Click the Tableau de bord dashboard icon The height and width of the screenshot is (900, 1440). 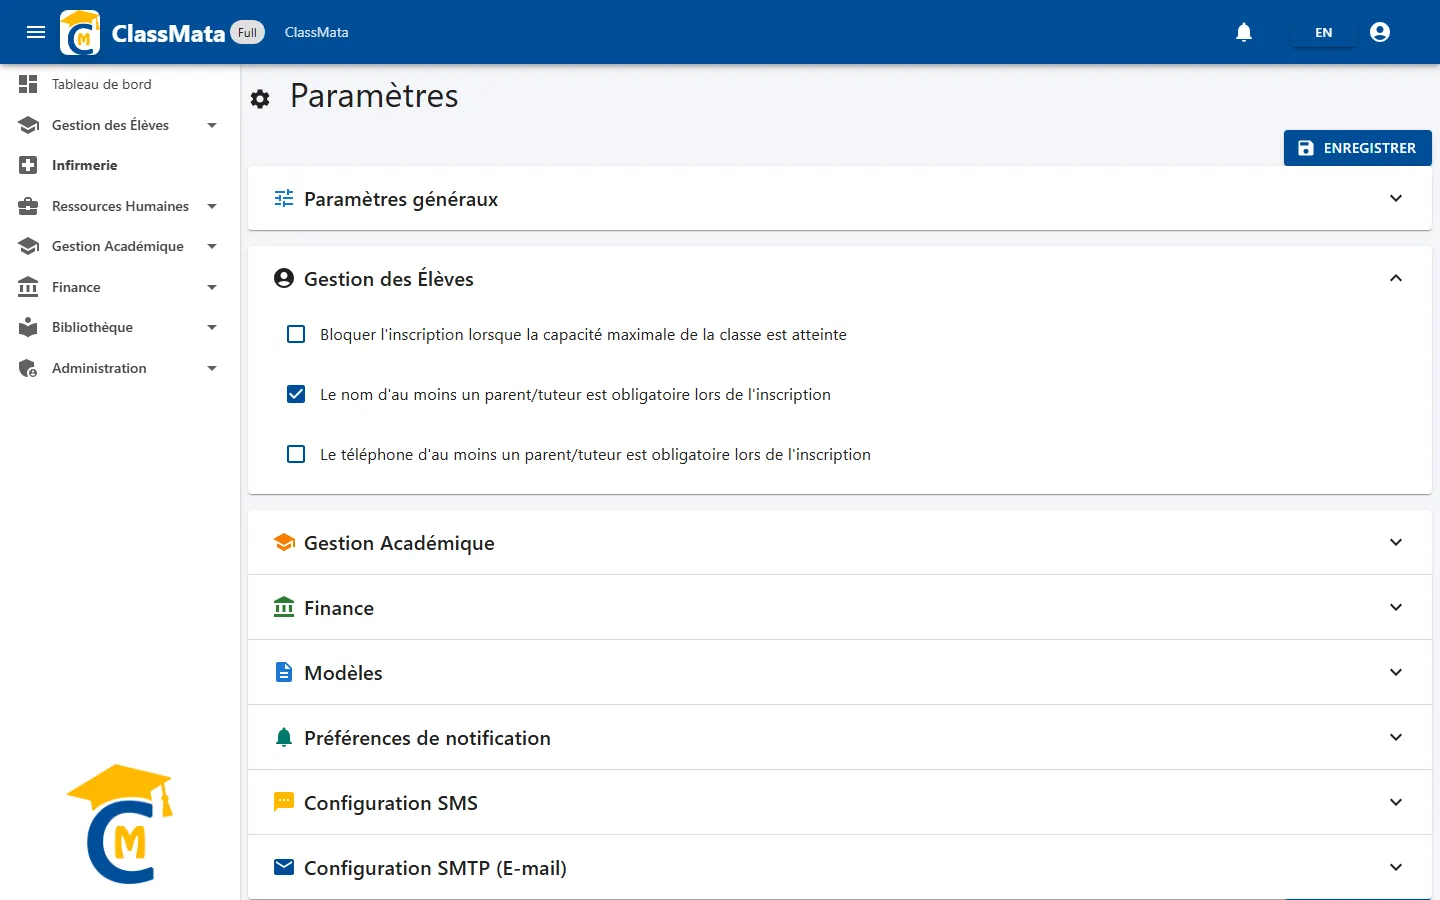(28, 84)
